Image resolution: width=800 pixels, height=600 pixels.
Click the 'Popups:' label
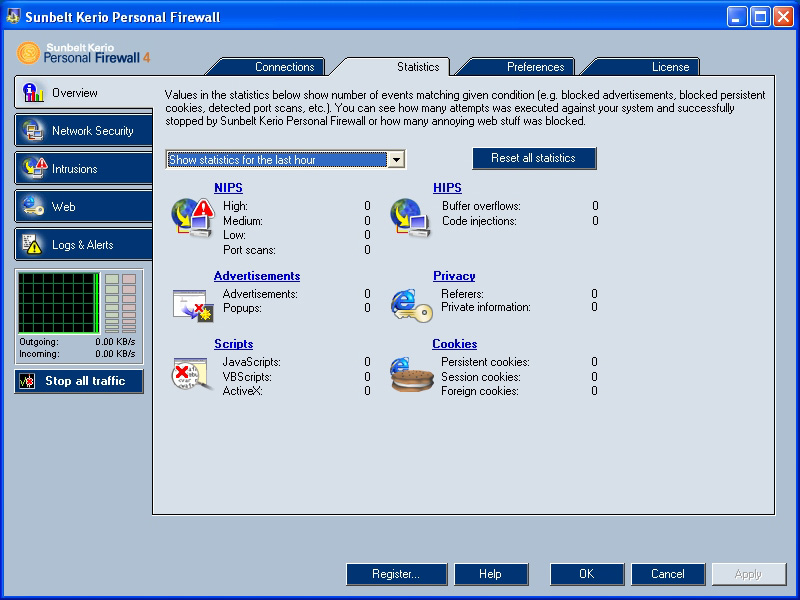242,308
